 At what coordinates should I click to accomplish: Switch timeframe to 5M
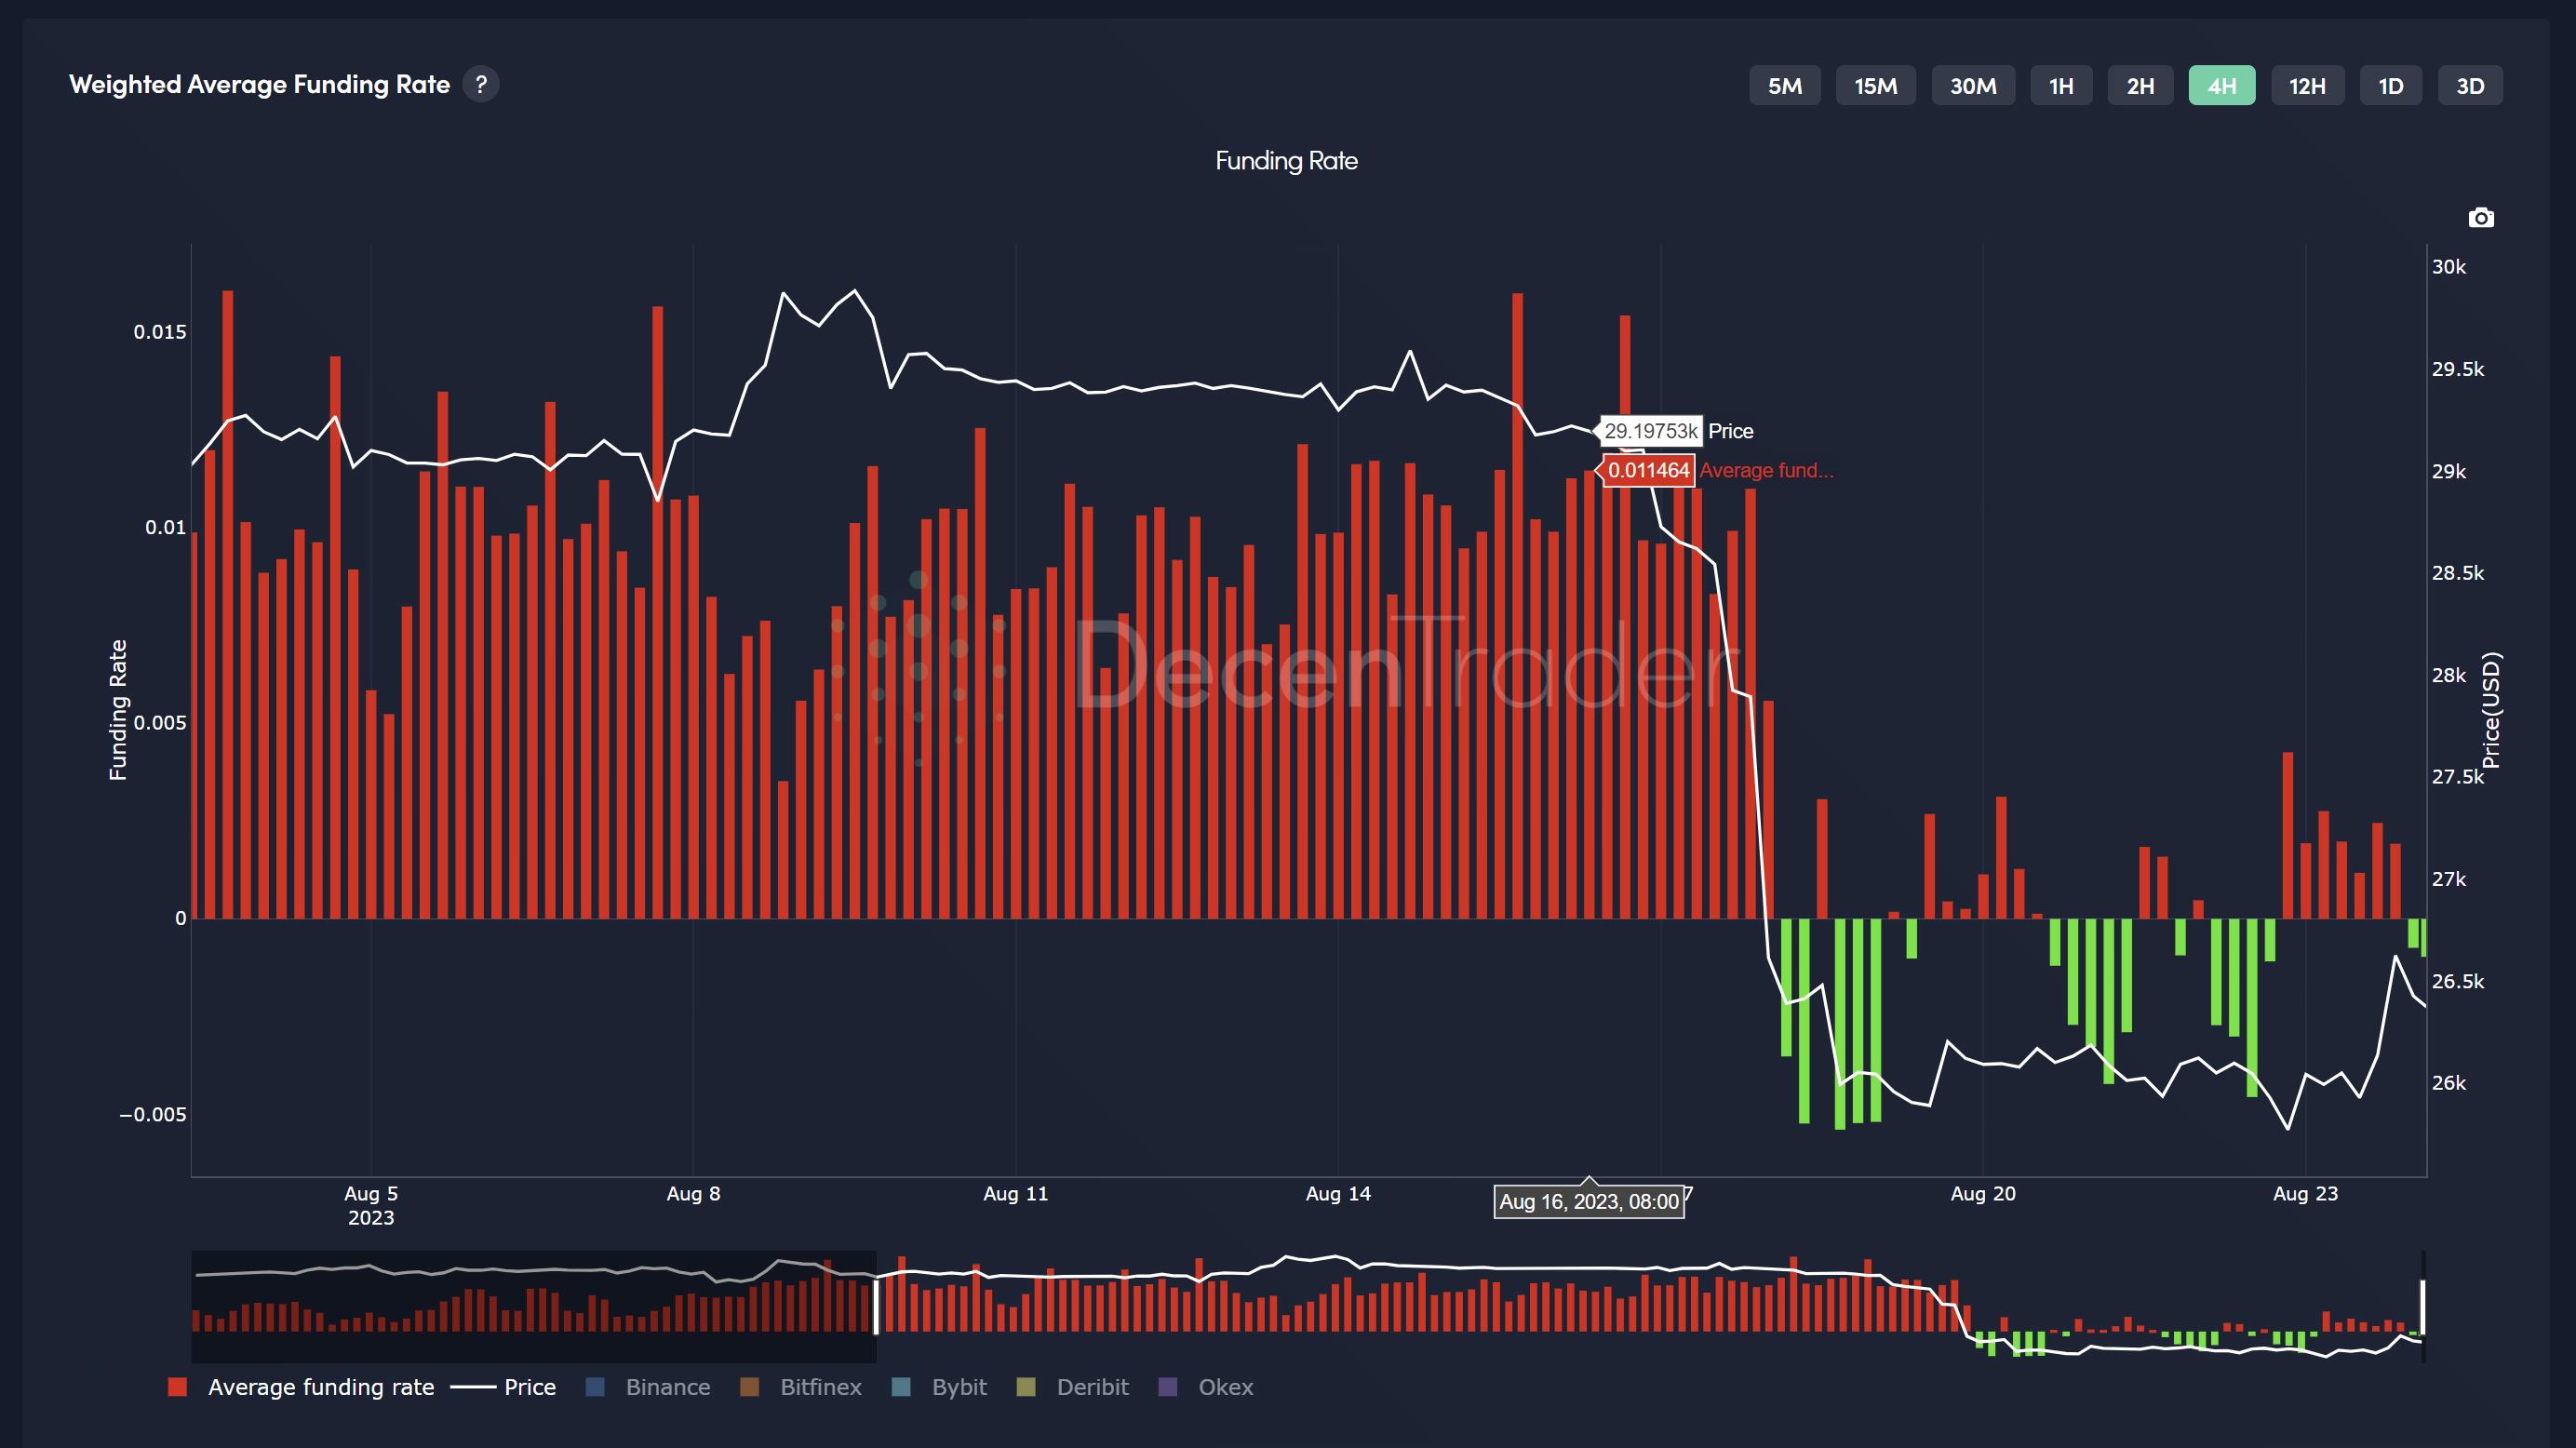(1784, 86)
